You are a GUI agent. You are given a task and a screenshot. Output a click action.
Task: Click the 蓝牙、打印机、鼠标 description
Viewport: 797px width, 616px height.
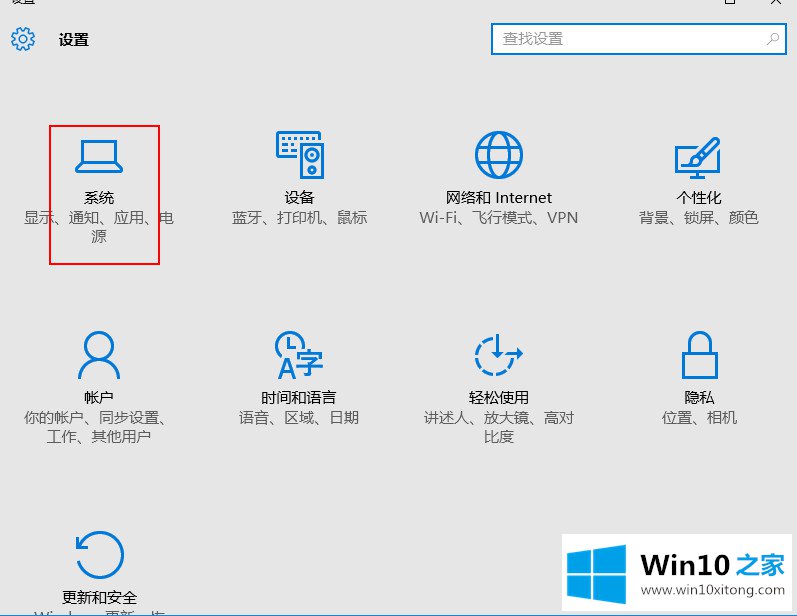pos(299,218)
